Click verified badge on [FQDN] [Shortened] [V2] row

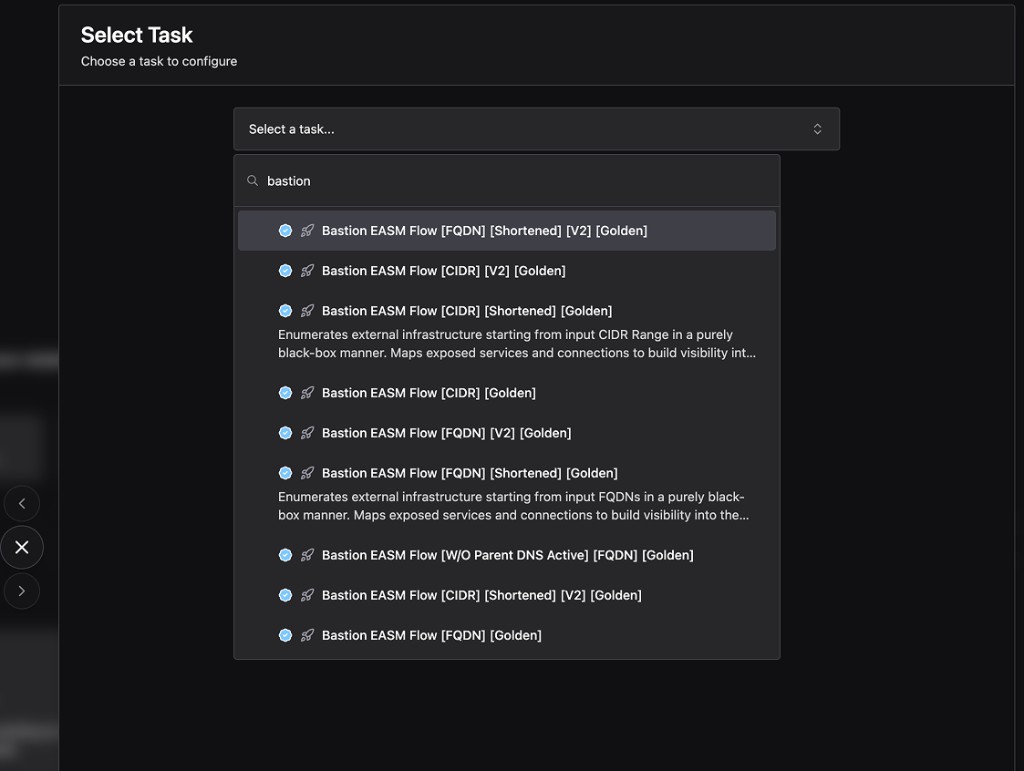point(285,230)
